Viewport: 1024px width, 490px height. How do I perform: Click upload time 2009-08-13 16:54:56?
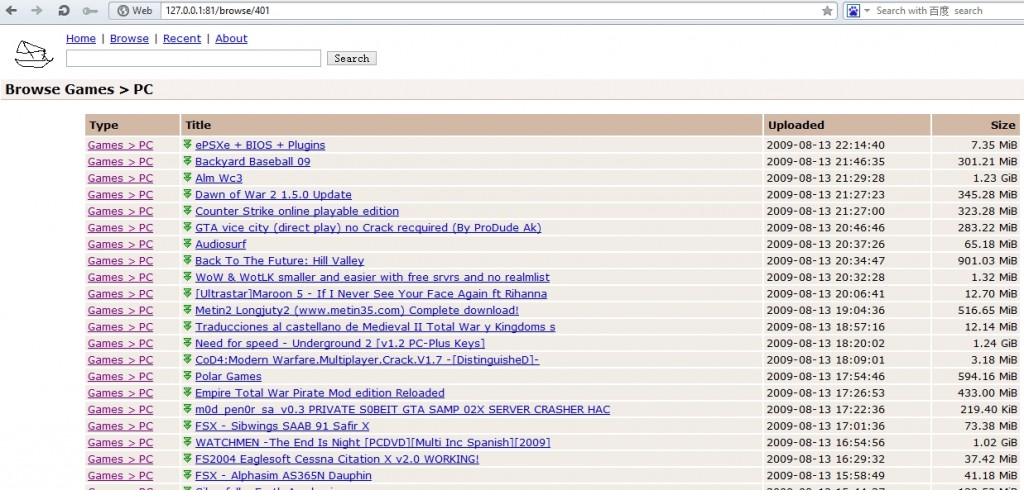[x=825, y=442]
